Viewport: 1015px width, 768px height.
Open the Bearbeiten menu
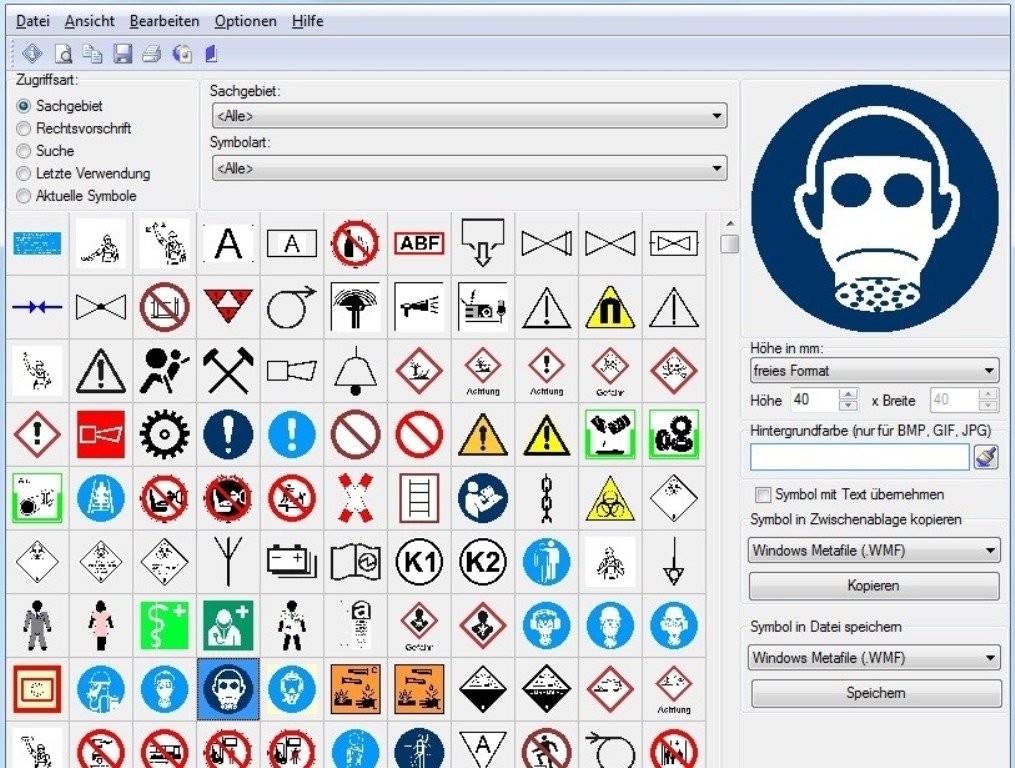pyautogui.click(x=164, y=21)
